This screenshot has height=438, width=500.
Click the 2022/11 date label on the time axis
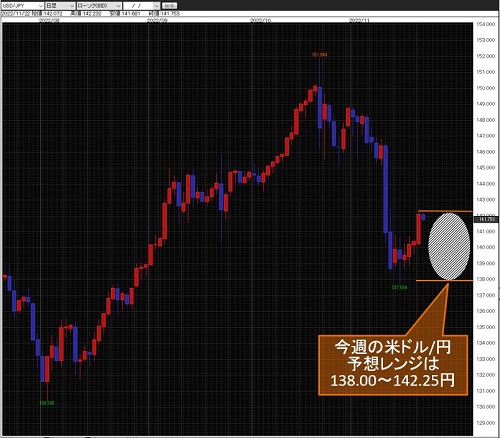(x=359, y=20)
